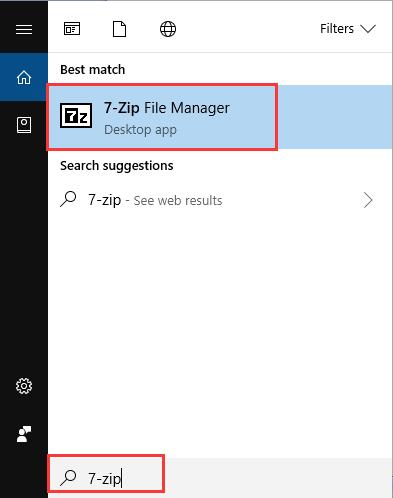Viewport: 393px width, 498px height.
Task: Launch 7-Zip File Manager from Best match
Action: click(220, 117)
